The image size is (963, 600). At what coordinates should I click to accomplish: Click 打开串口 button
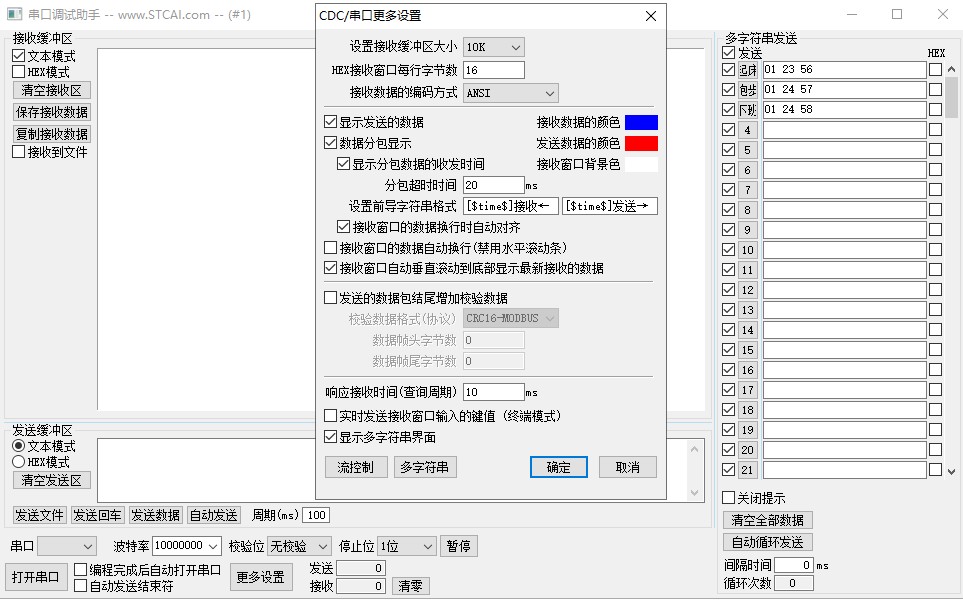[35, 577]
